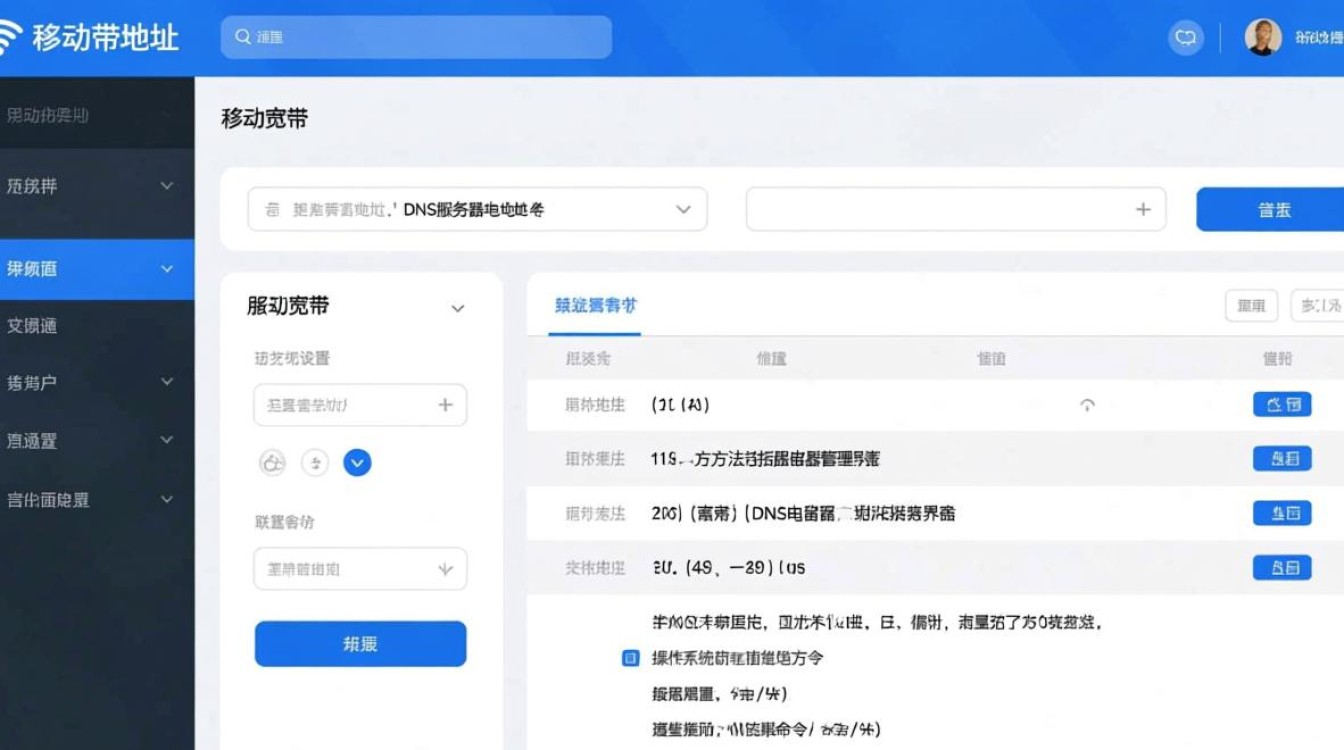
Task: Click the upload arrow icon in the first table row
Action: (1088, 404)
